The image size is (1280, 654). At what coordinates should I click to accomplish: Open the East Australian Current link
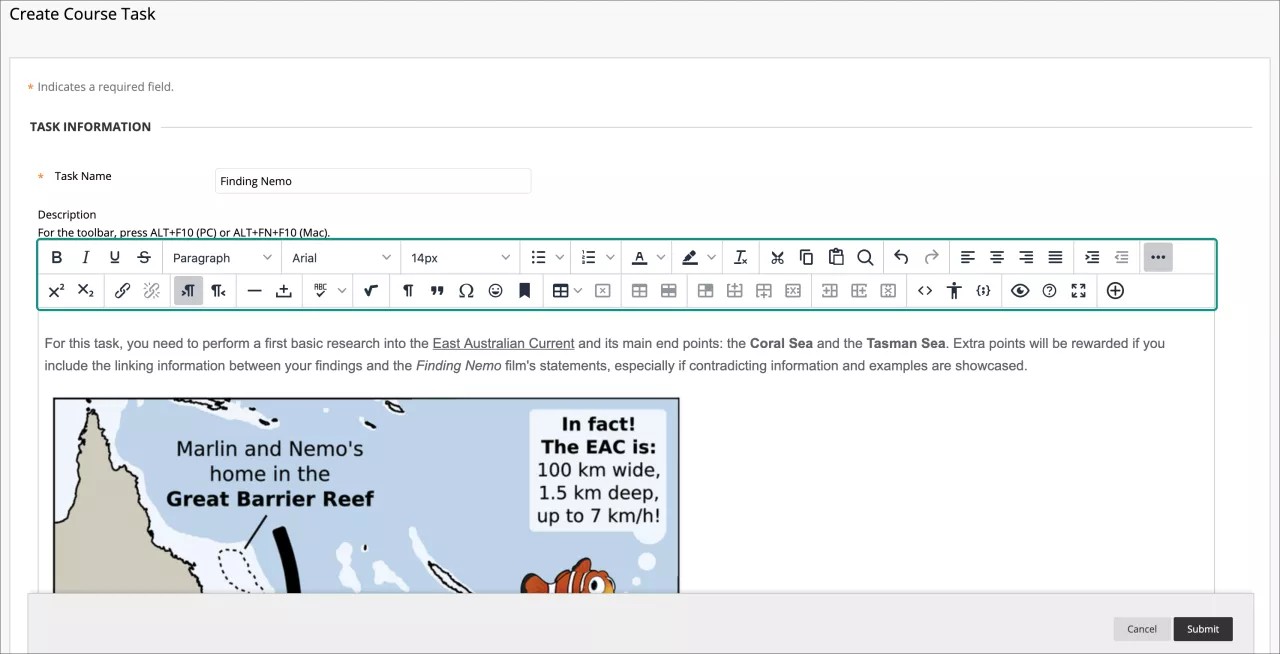click(503, 343)
